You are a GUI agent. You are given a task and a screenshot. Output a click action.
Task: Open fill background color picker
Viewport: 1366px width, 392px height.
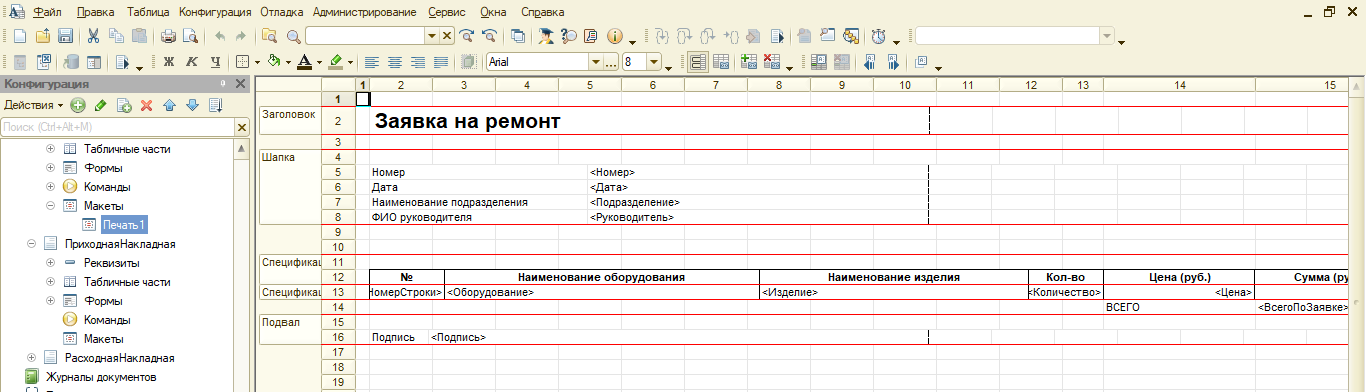(x=275, y=62)
